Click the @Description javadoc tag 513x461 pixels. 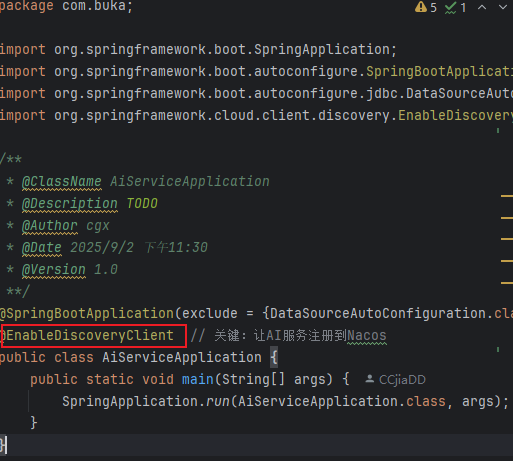point(70,204)
